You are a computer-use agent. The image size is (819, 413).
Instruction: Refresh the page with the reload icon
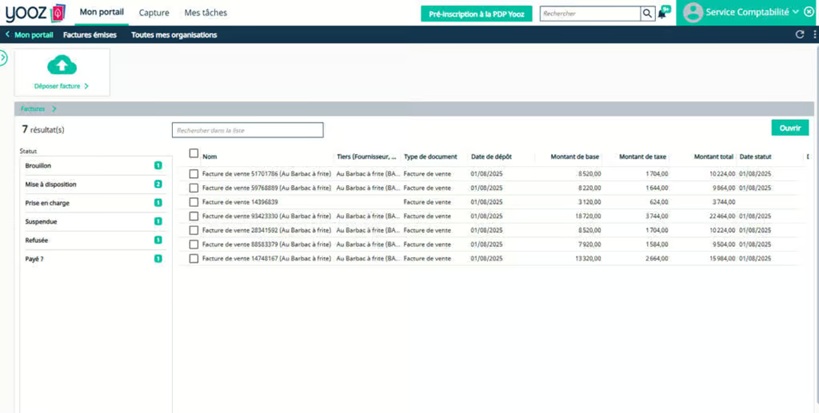pyautogui.click(x=799, y=35)
